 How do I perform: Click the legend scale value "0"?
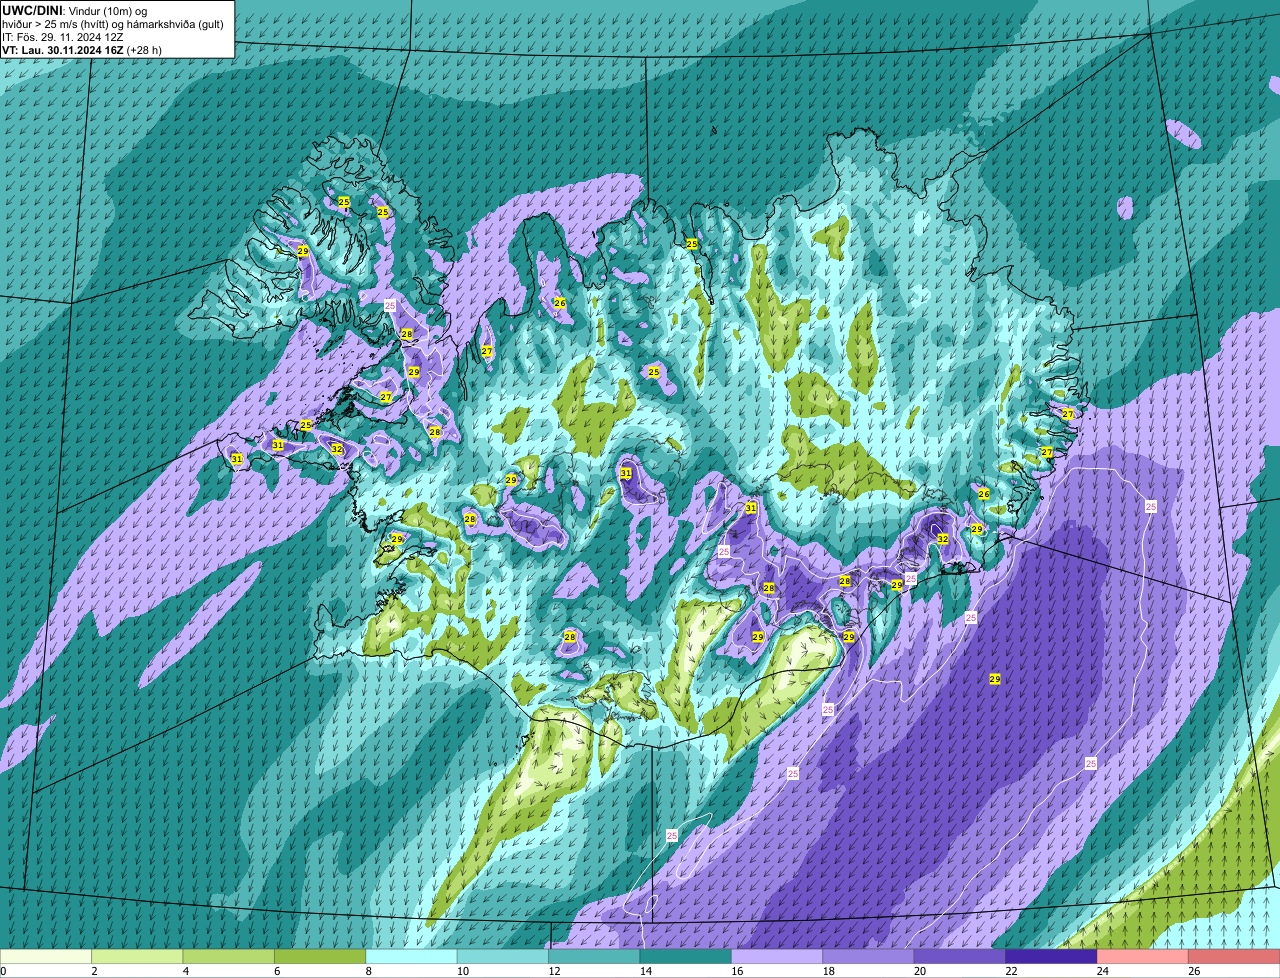3,971
